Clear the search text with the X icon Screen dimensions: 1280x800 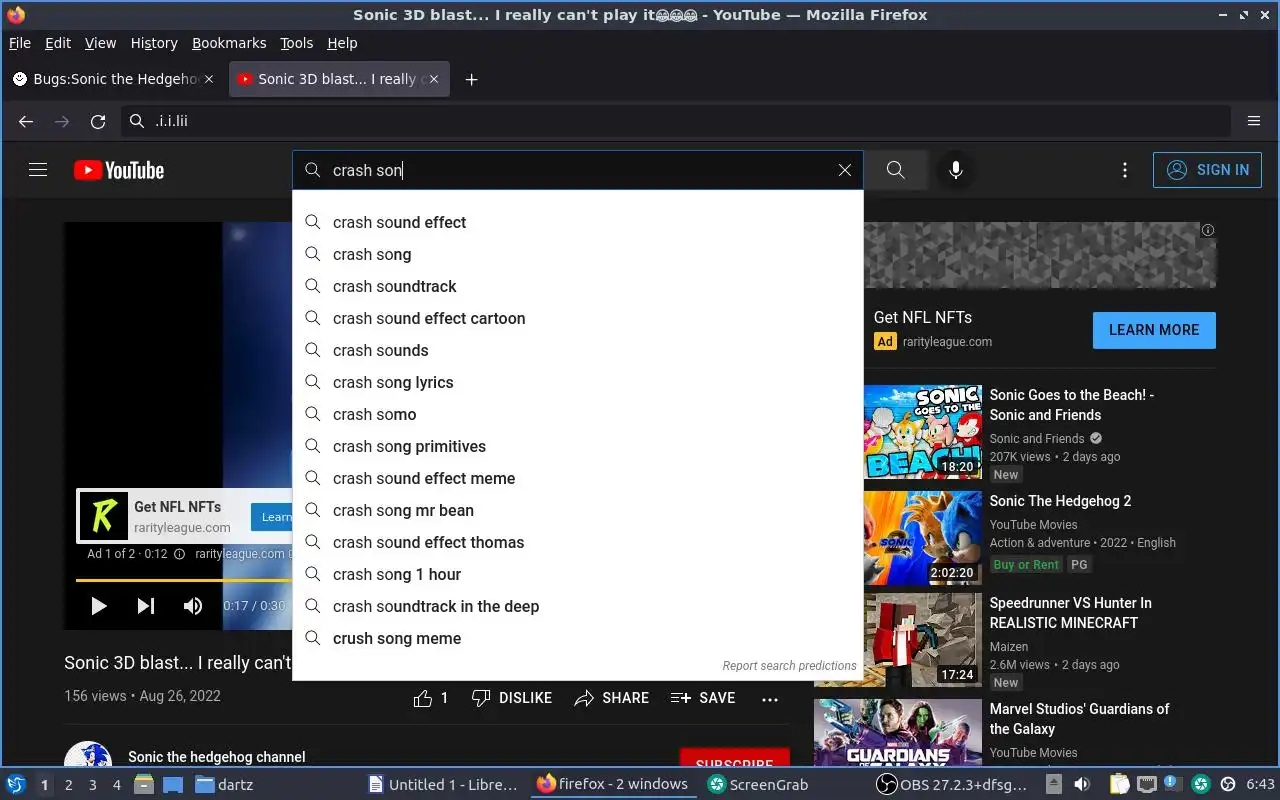click(845, 170)
